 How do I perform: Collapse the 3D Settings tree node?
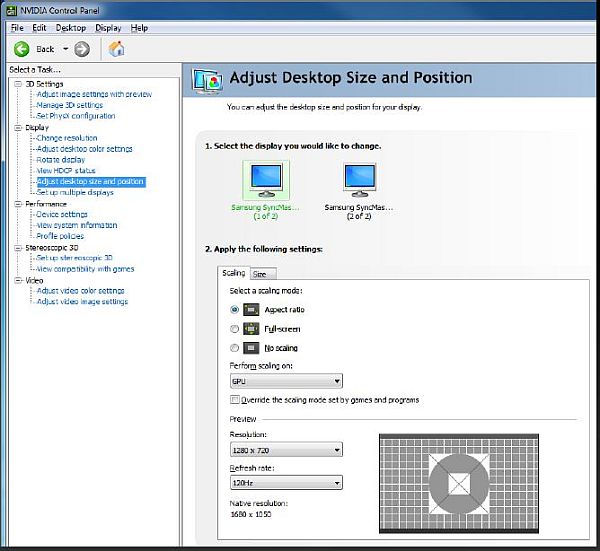(17, 84)
